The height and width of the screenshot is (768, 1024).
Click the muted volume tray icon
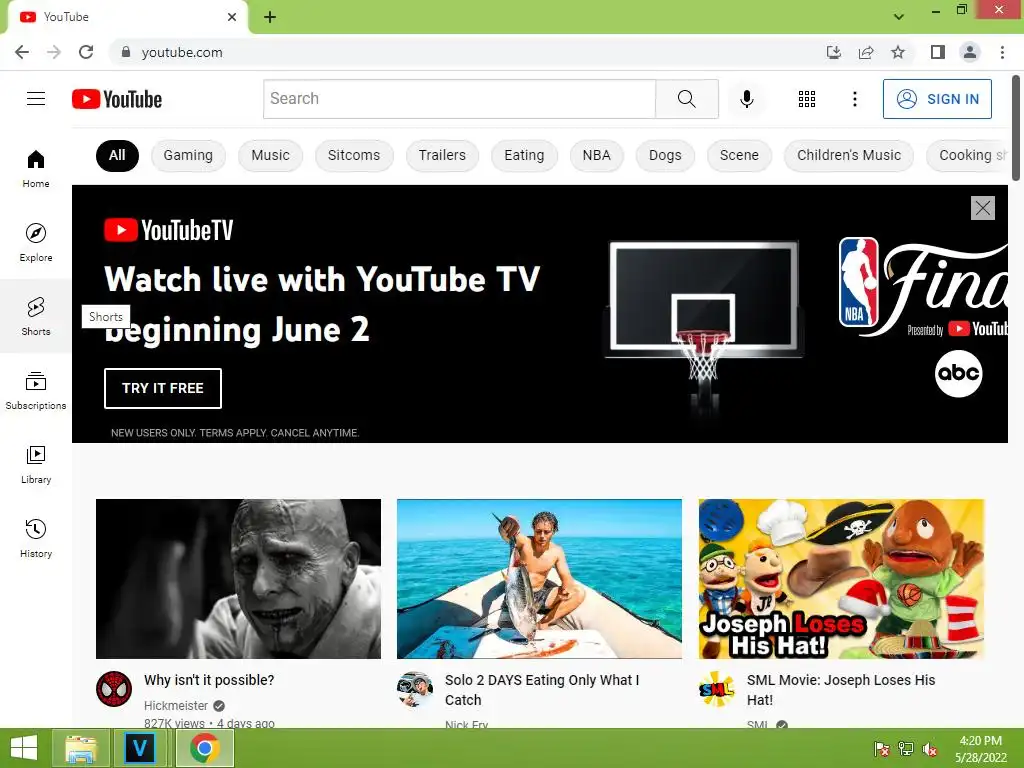(x=929, y=749)
